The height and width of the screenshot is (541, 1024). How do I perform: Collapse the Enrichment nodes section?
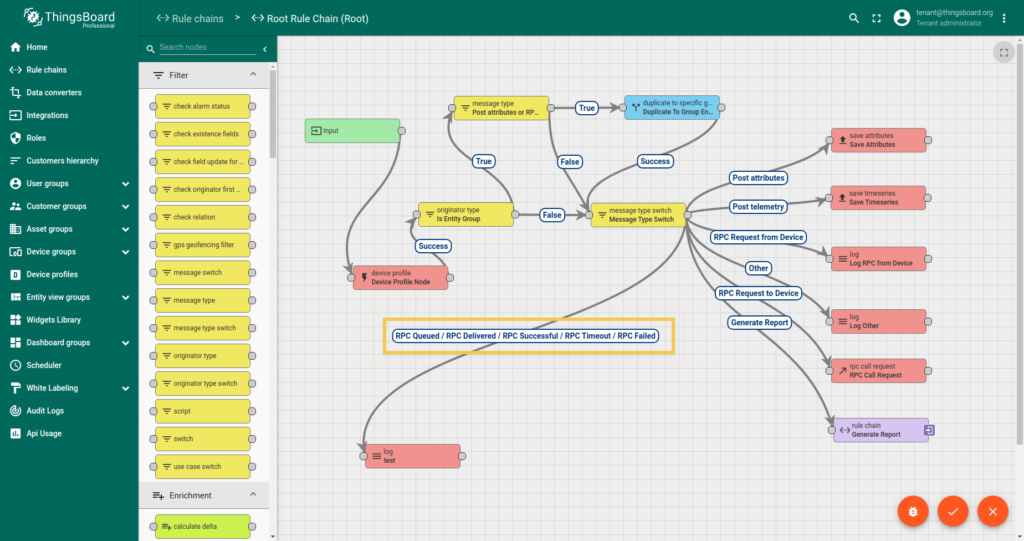[253, 495]
